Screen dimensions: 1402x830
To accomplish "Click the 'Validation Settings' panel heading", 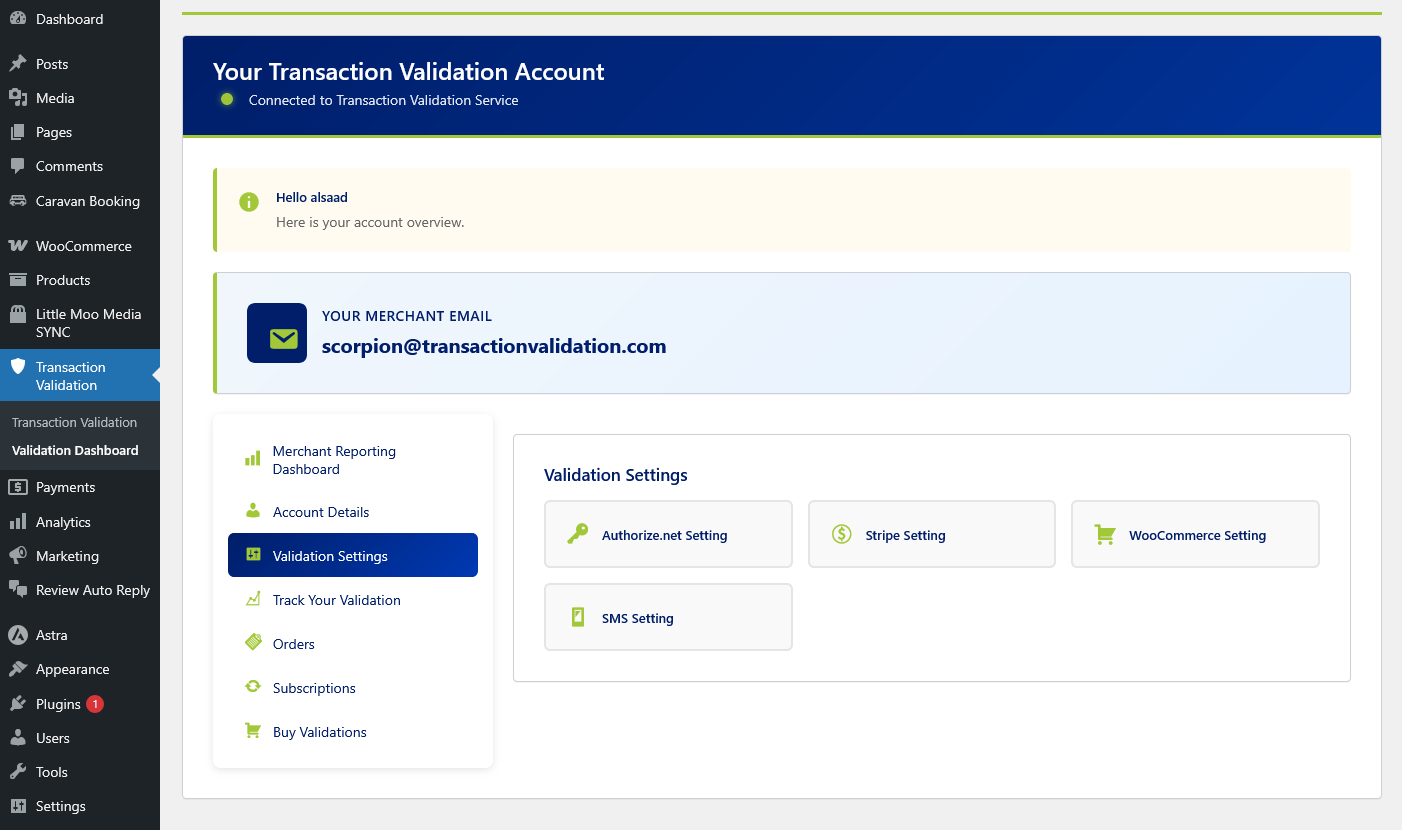I will [616, 475].
